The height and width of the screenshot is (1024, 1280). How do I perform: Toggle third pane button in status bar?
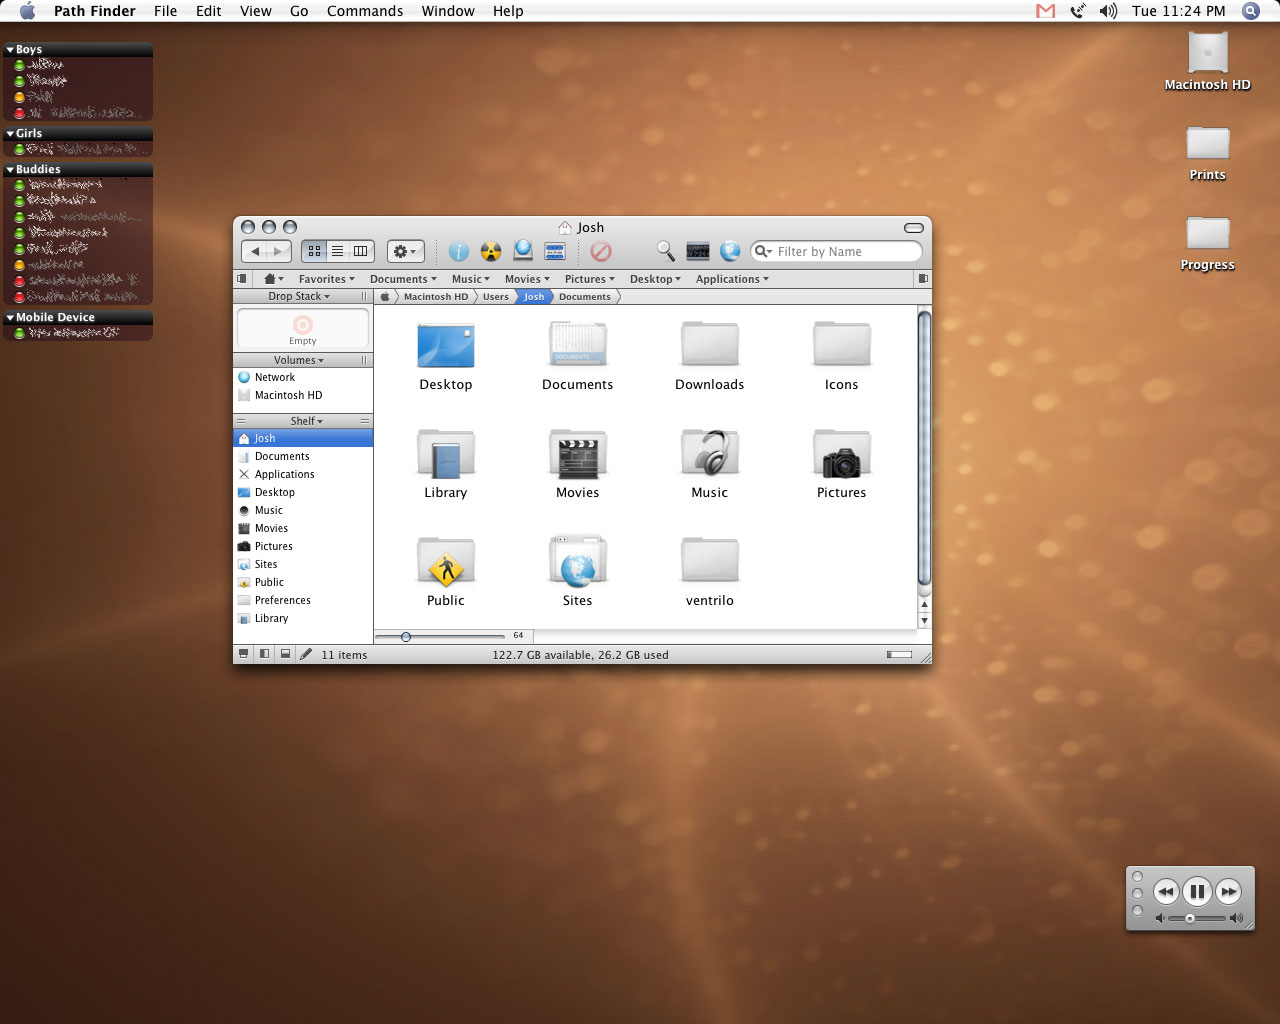(x=285, y=654)
